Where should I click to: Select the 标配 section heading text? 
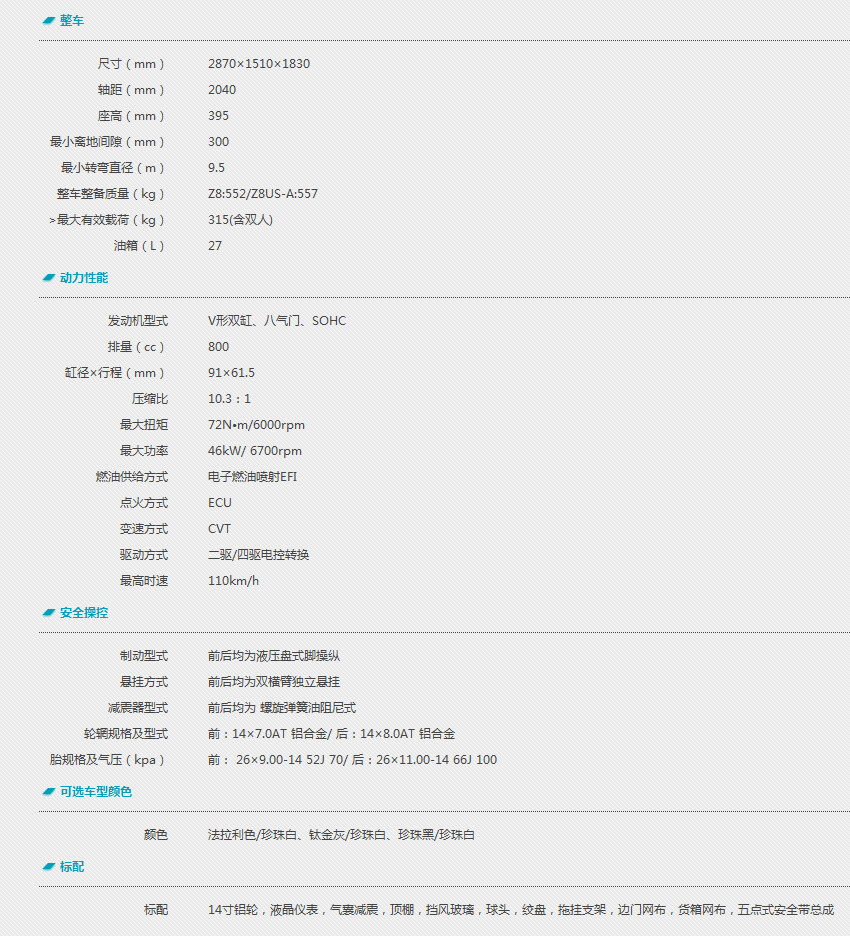72,867
